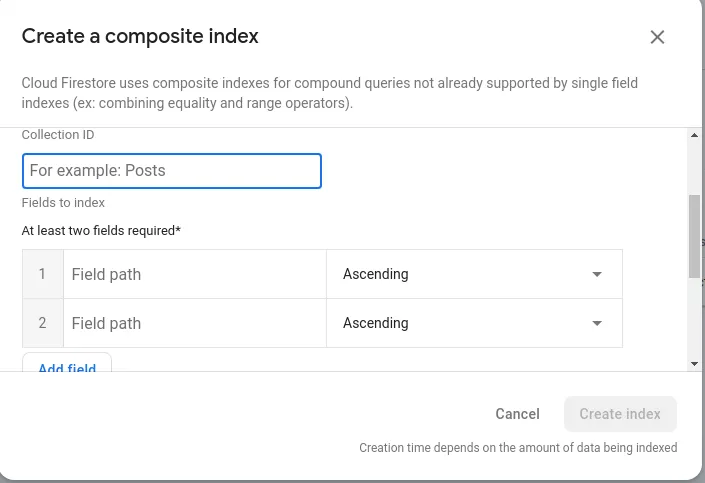Click the second row's dropdown arrow
The height and width of the screenshot is (483, 705).
(597, 324)
